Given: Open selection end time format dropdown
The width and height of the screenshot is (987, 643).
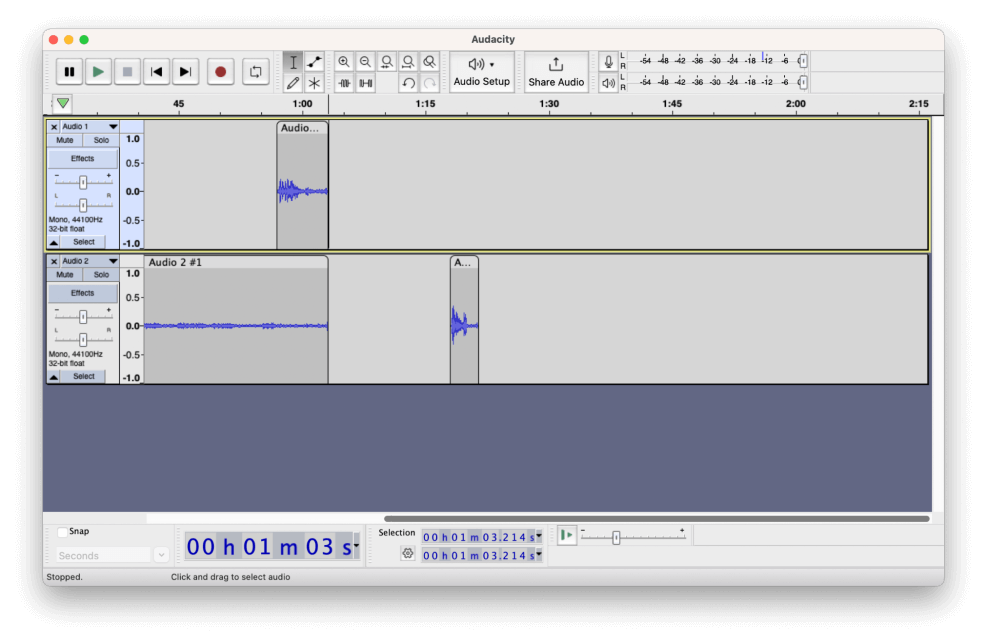Looking at the screenshot, I should (x=539, y=555).
